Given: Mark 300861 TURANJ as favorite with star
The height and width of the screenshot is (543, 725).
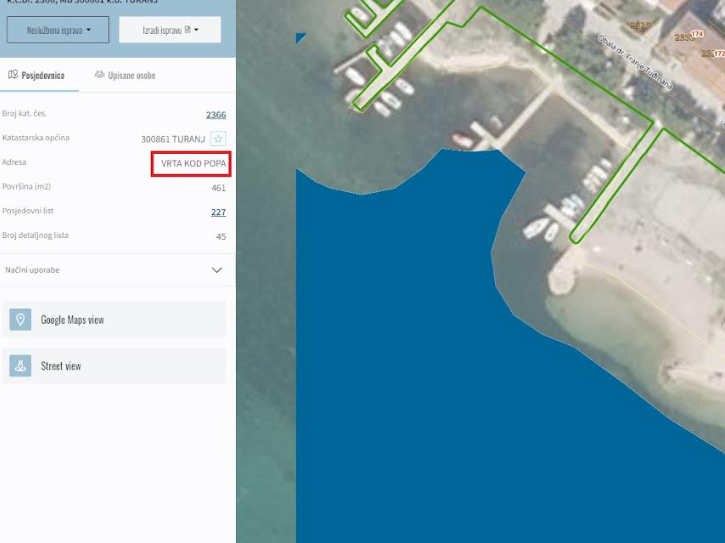Looking at the screenshot, I should tap(218, 139).
